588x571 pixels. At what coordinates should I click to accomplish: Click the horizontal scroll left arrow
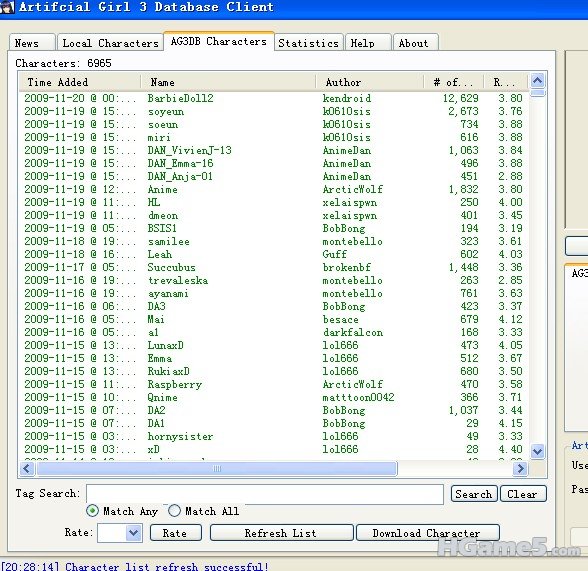click(27, 468)
